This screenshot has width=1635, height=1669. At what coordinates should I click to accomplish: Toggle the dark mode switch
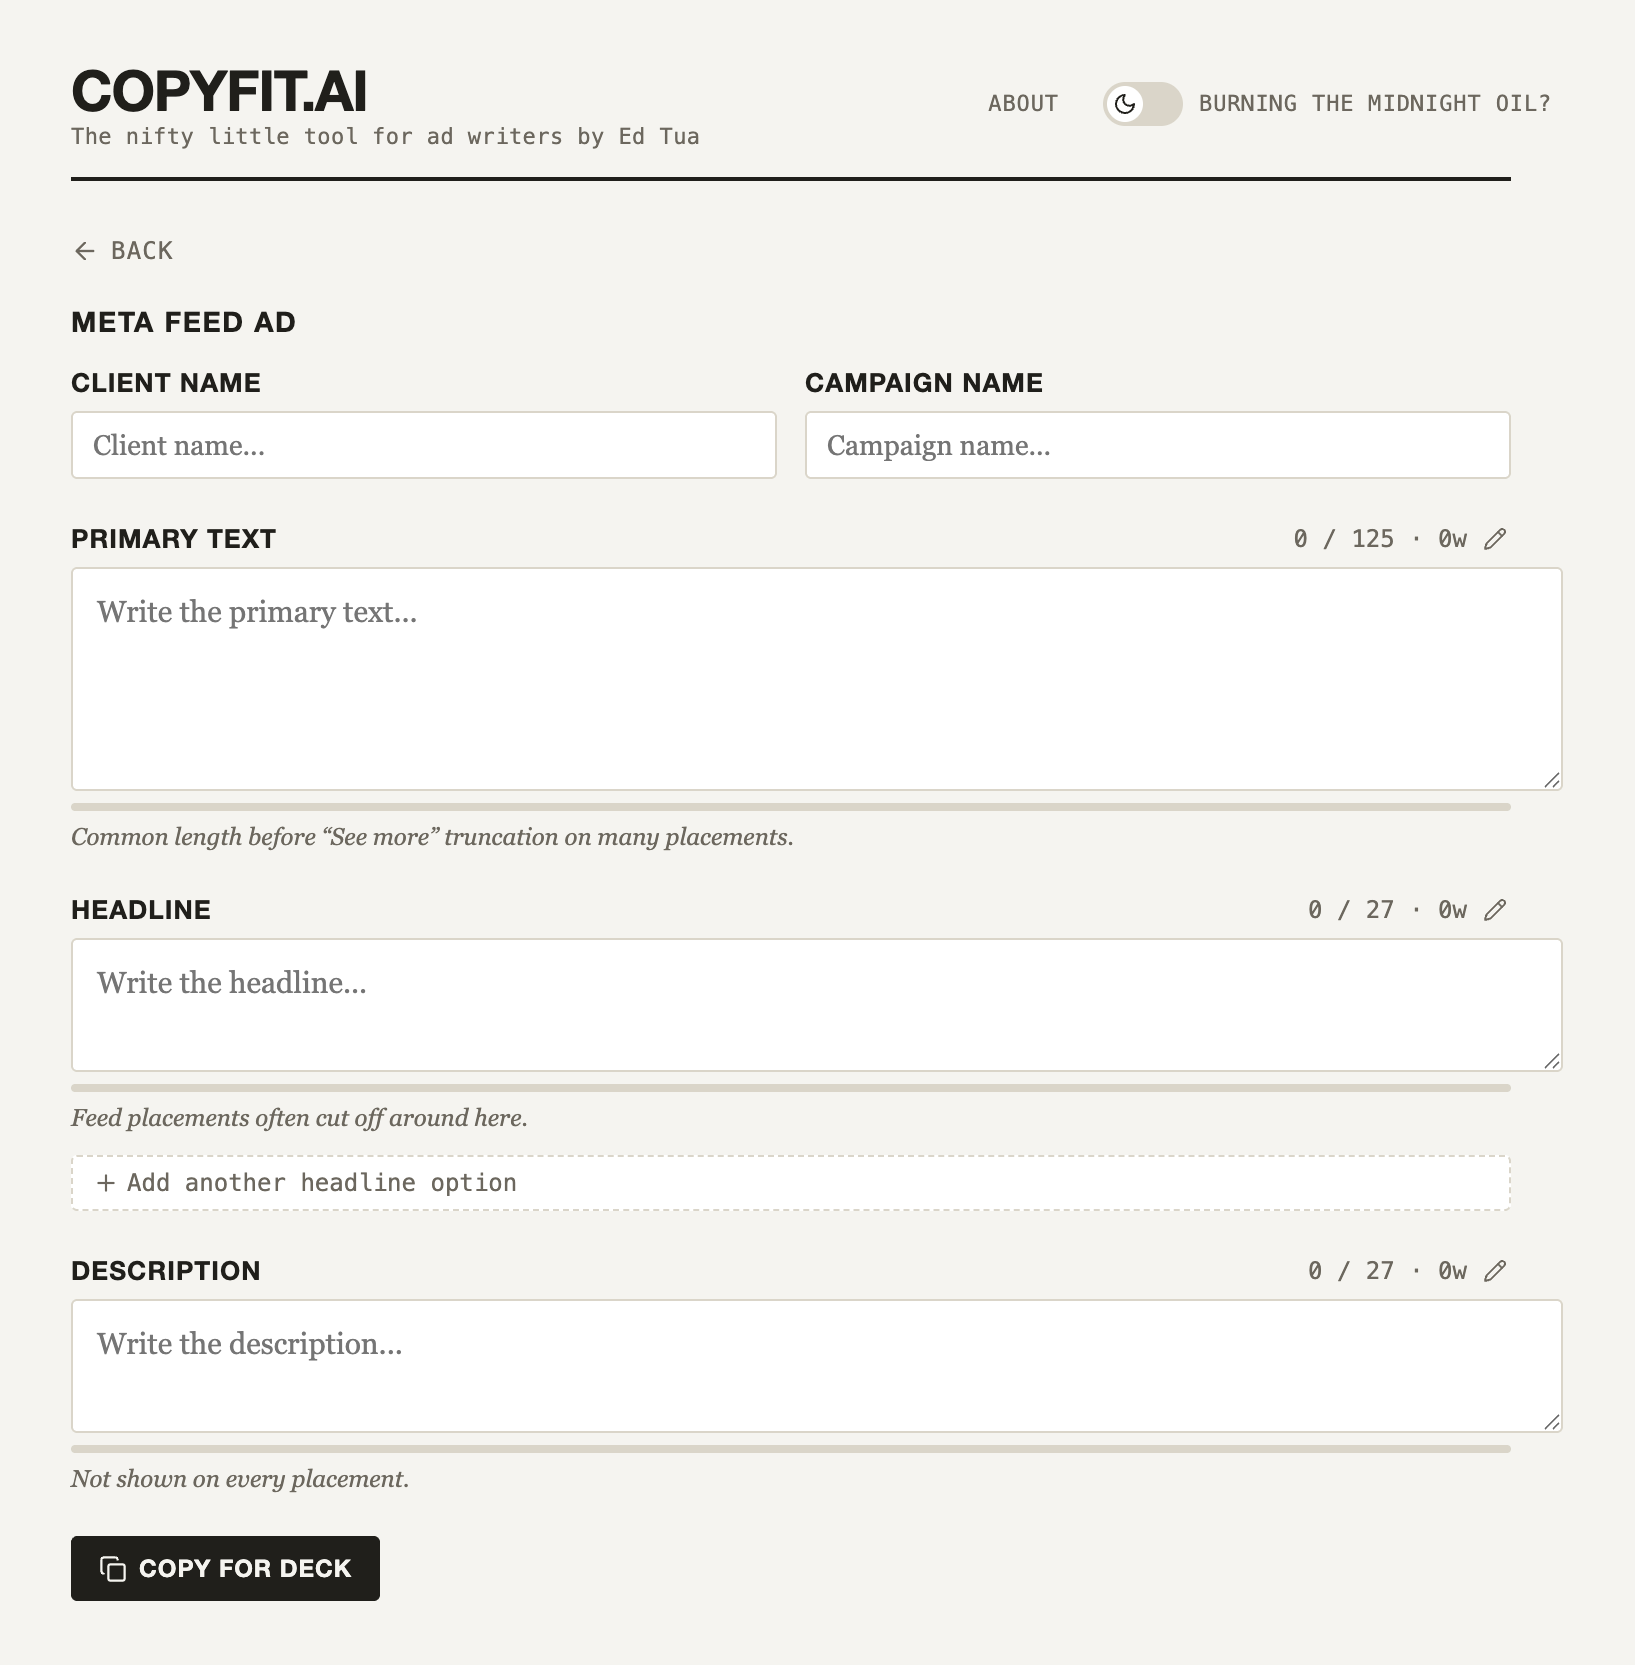point(1143,104)
